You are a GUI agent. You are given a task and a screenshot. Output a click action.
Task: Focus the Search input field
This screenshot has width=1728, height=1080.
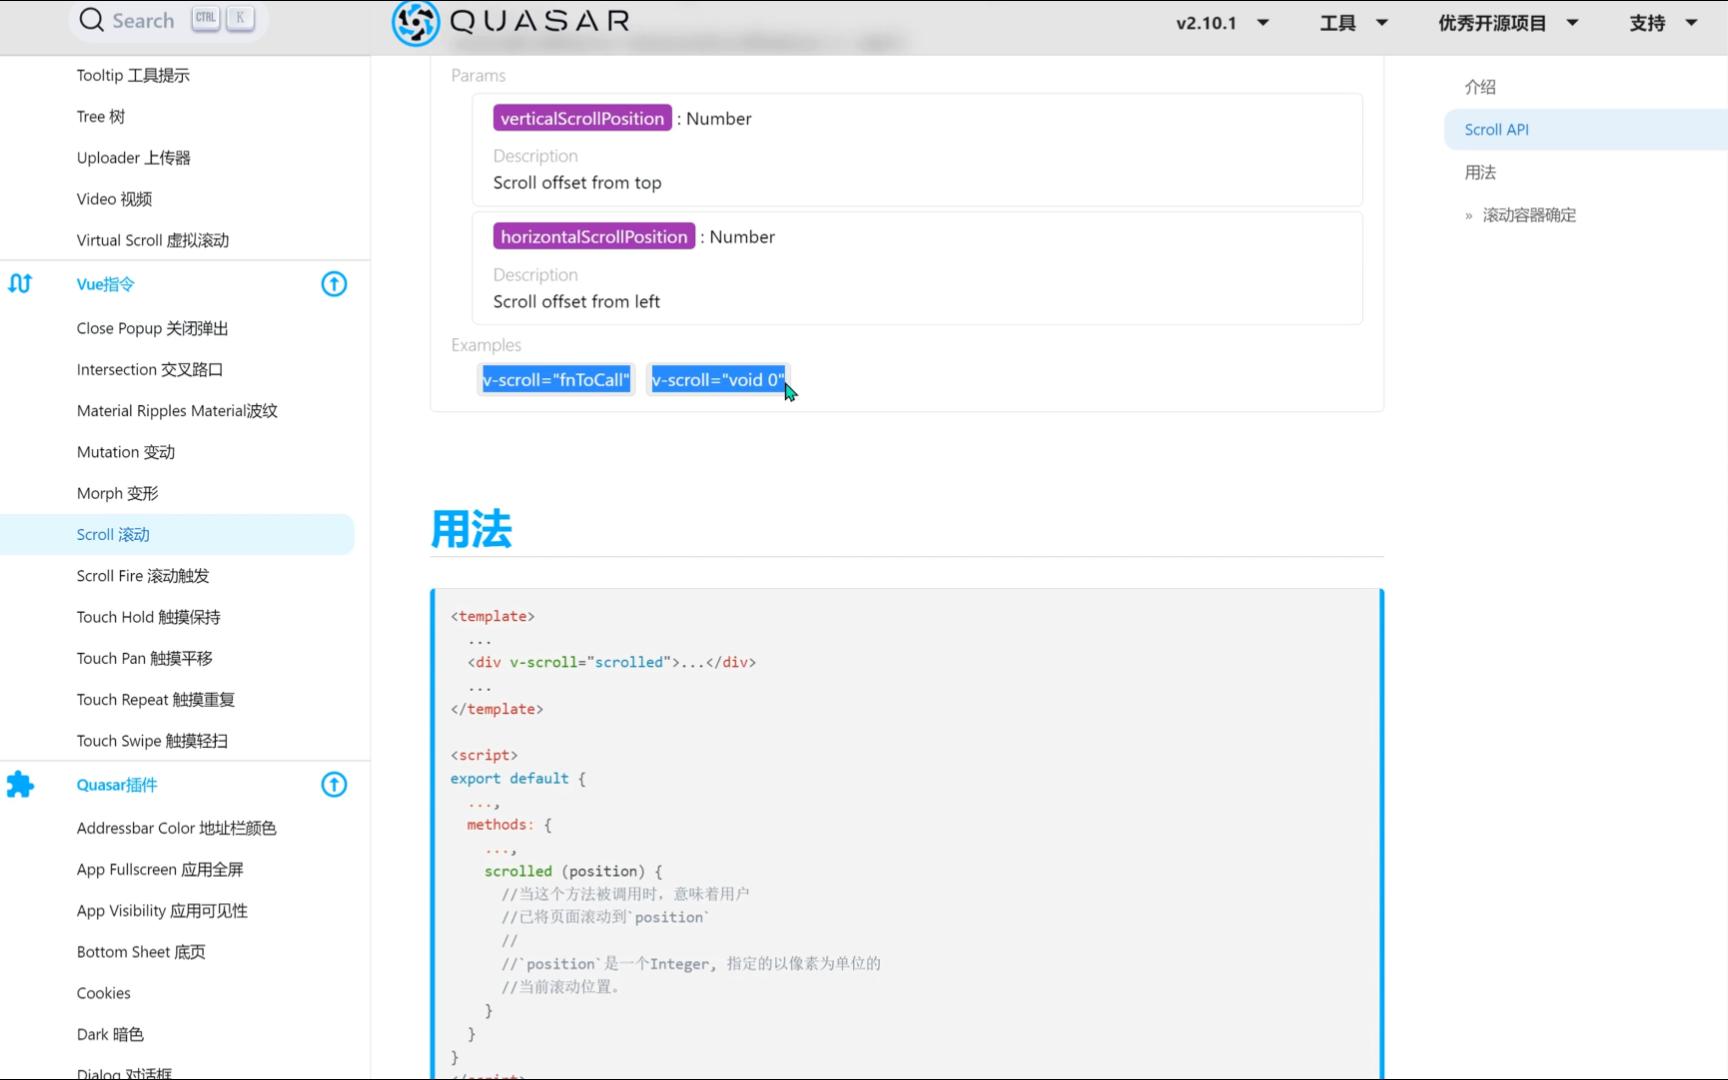[x=166, y=20]
